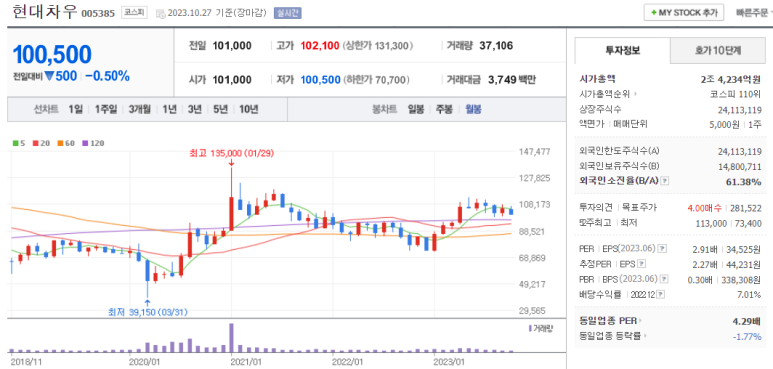Click the help icon next to 외국인소진율(B/A)

point(665,181)
